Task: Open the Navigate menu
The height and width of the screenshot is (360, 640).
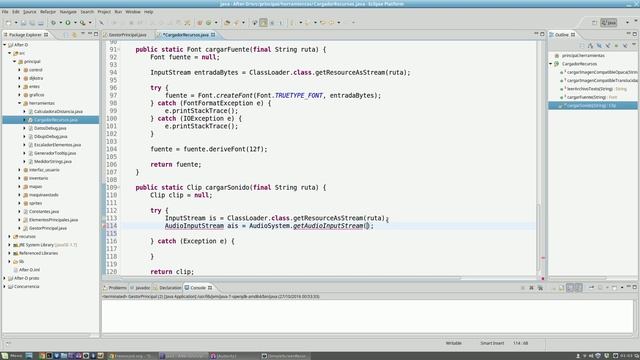Action: tap(68, 12)
